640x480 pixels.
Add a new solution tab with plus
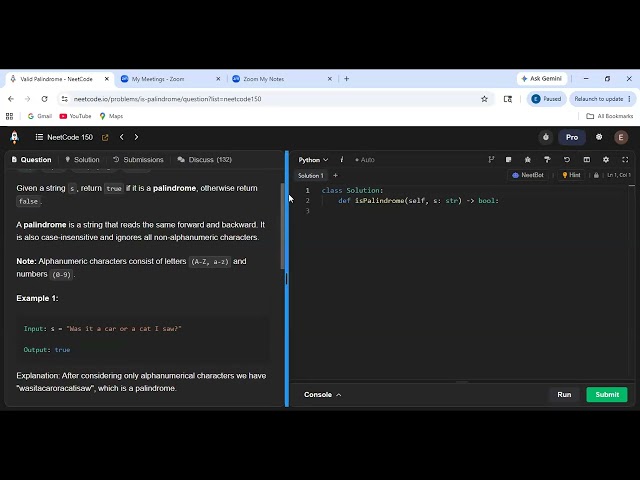click(336, 176)
